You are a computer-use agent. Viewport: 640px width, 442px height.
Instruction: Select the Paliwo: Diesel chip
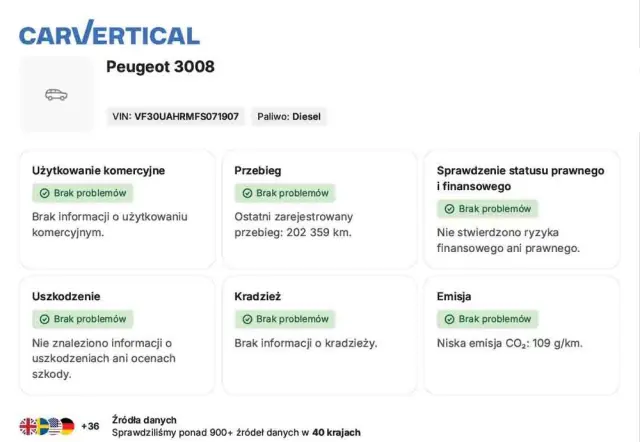click(289, 117)
